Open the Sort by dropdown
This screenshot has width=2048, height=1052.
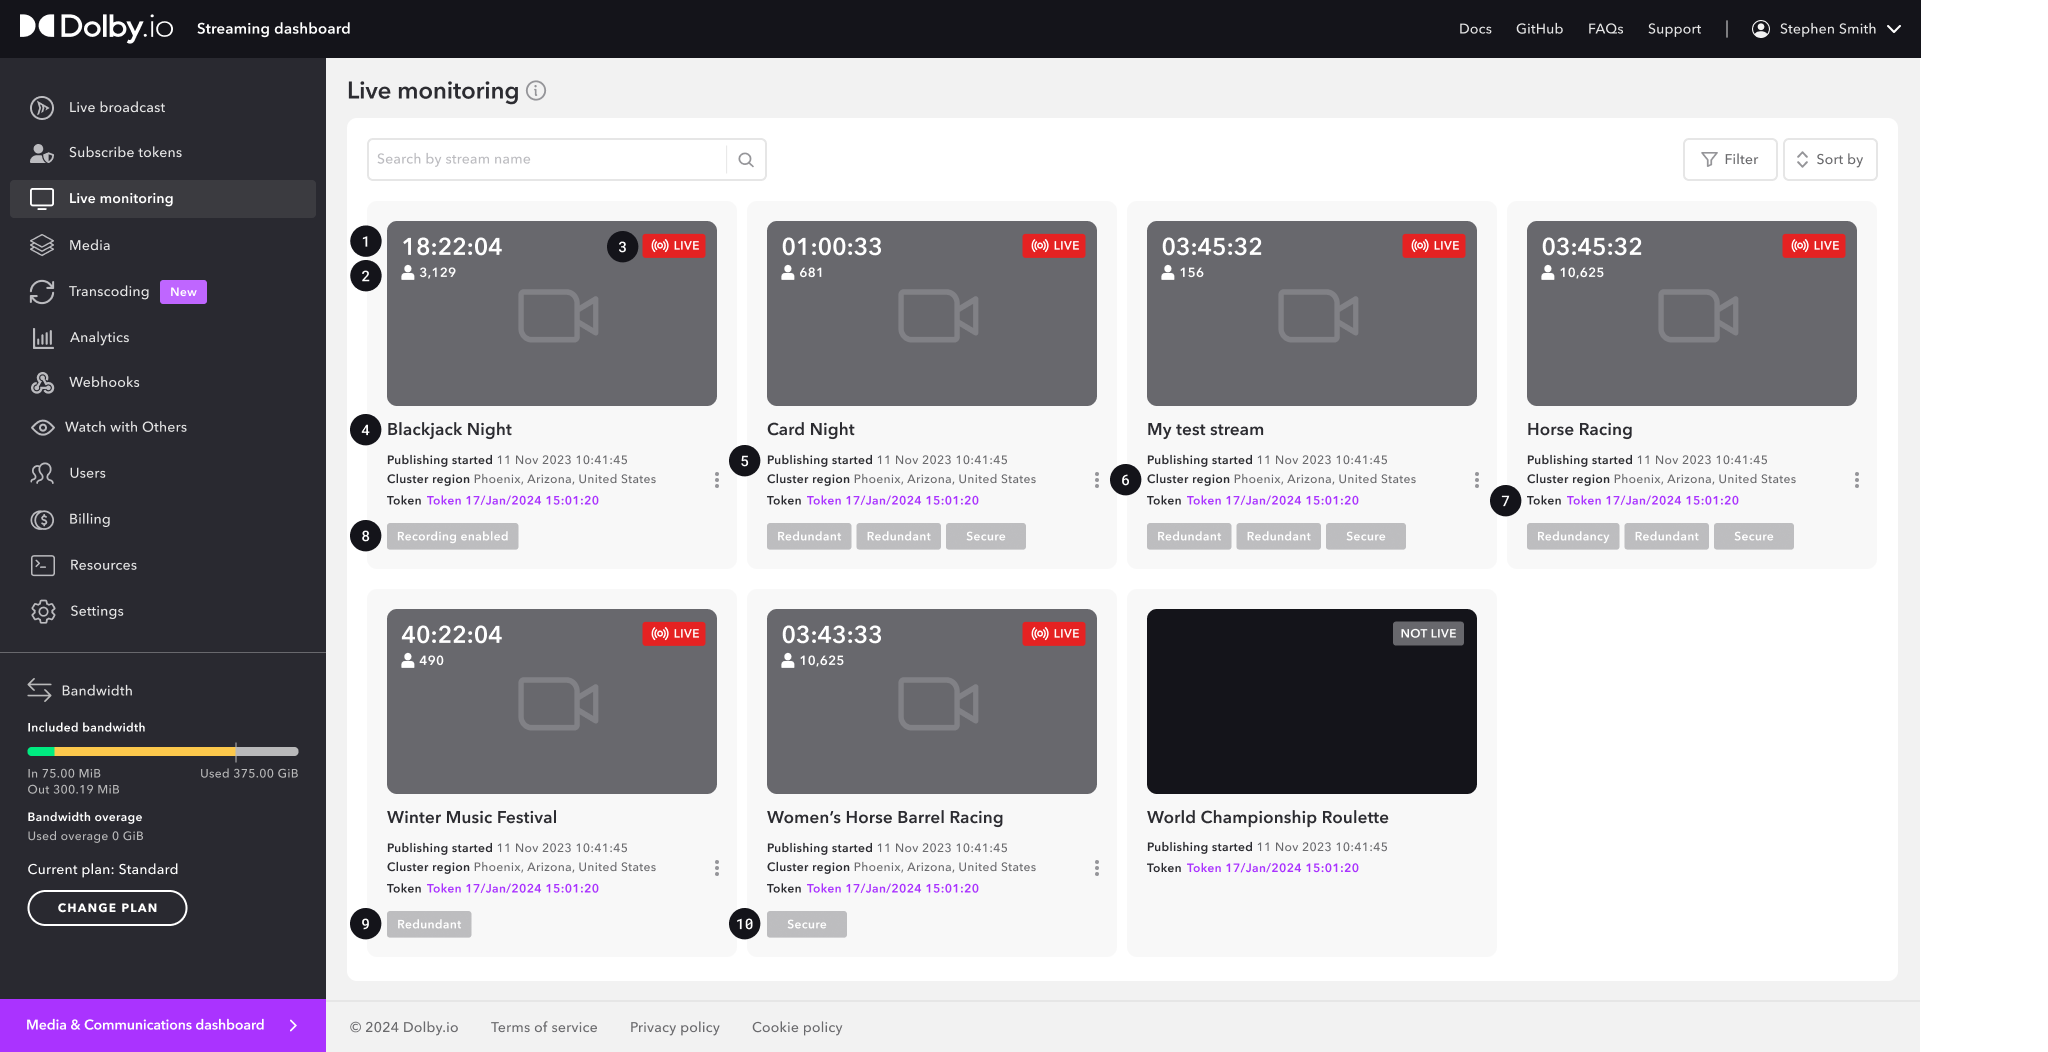[1829, 160]
